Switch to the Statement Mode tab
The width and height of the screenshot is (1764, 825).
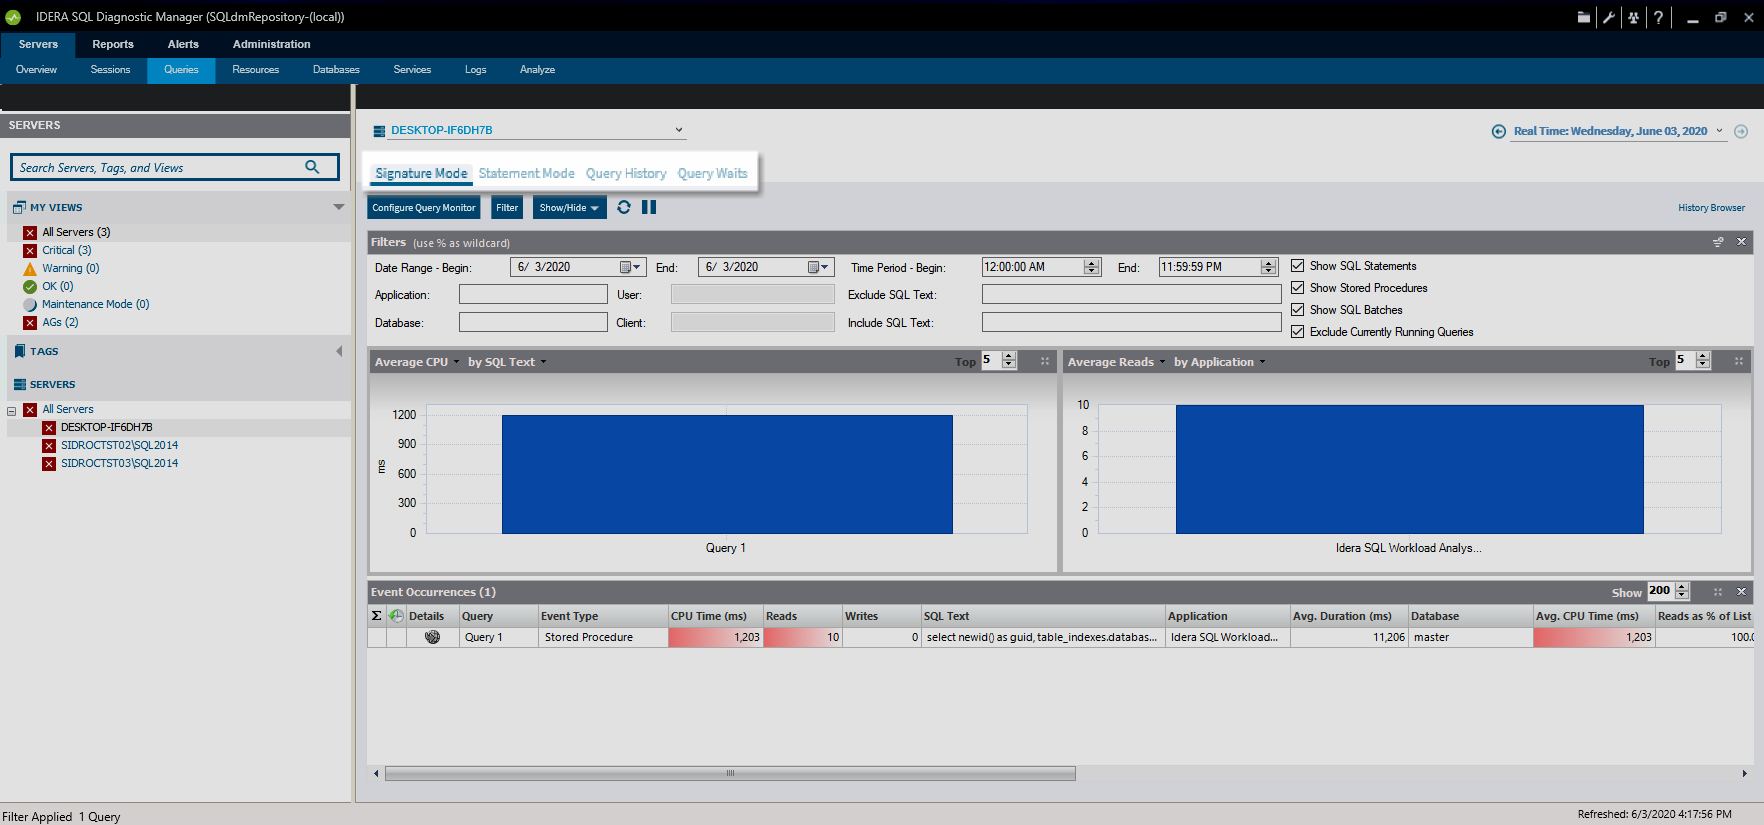coord(526,173)
